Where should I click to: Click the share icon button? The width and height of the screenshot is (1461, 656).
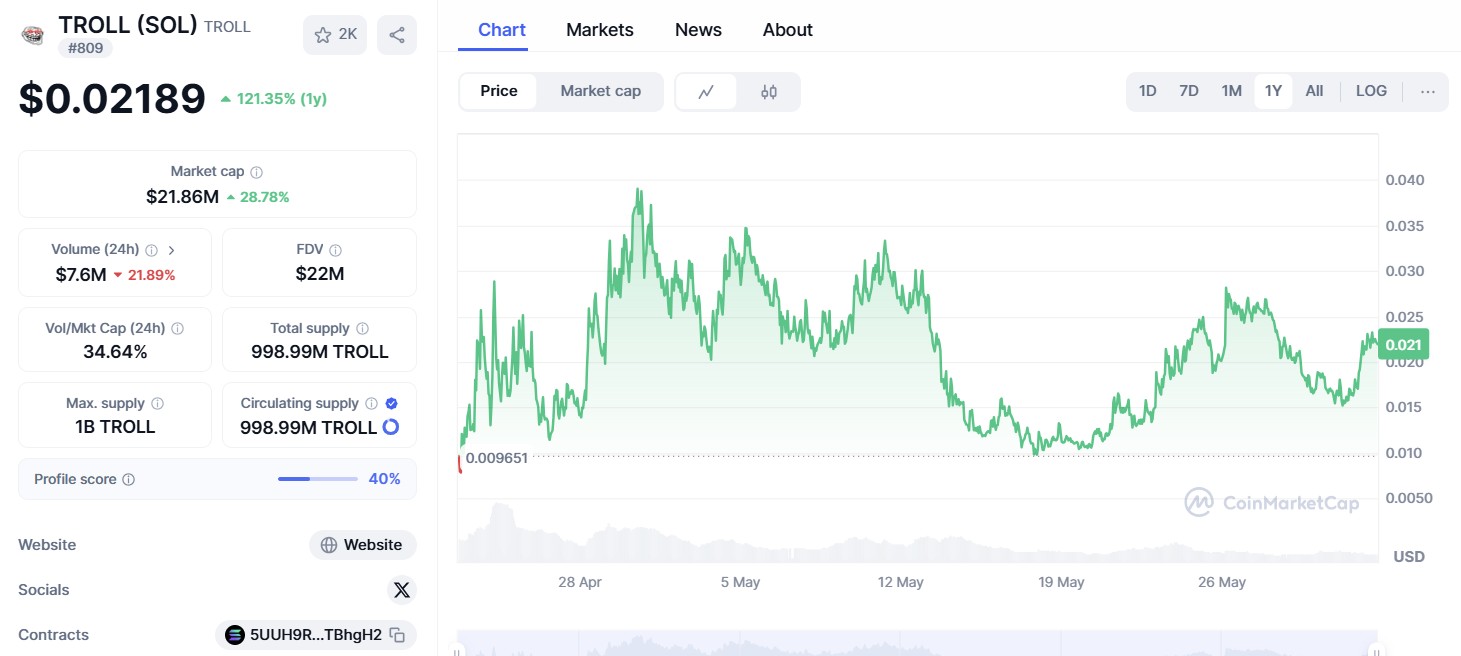click(397, 35)
